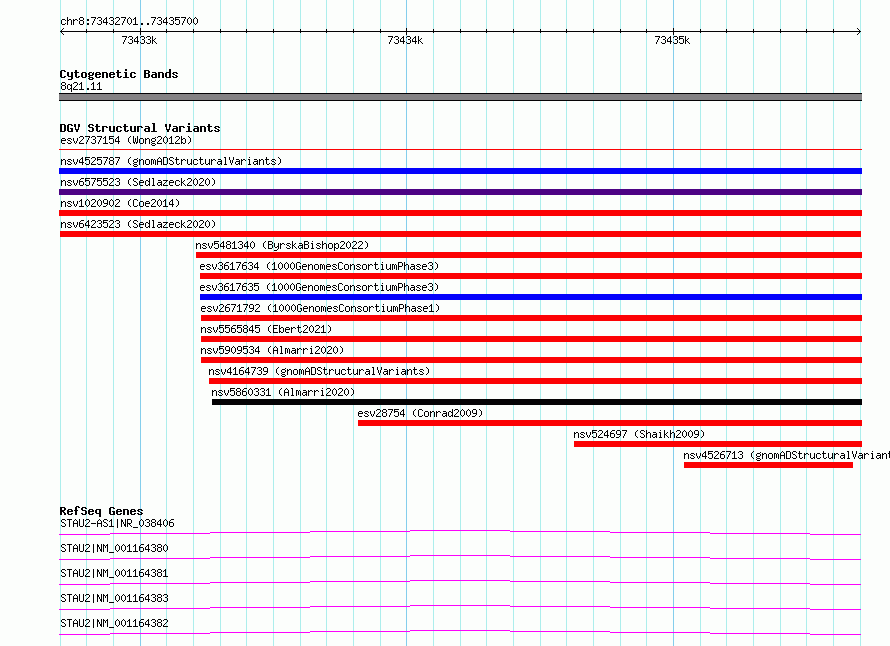
Task: Click the chr8:73432701..73435700 coordinate label
Action: click(129, 21)
